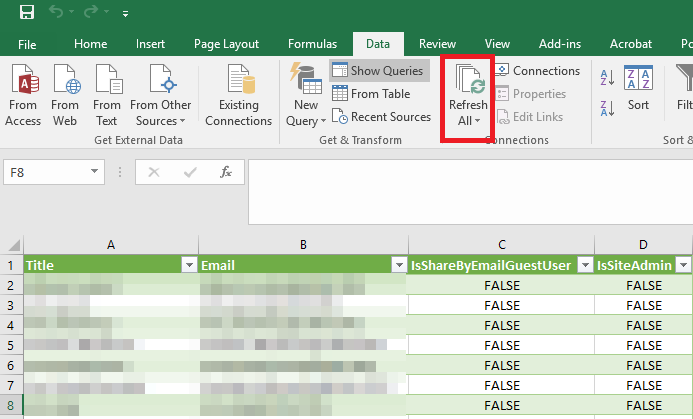Select column C header
Screen dimensions: 693x419
500,244
